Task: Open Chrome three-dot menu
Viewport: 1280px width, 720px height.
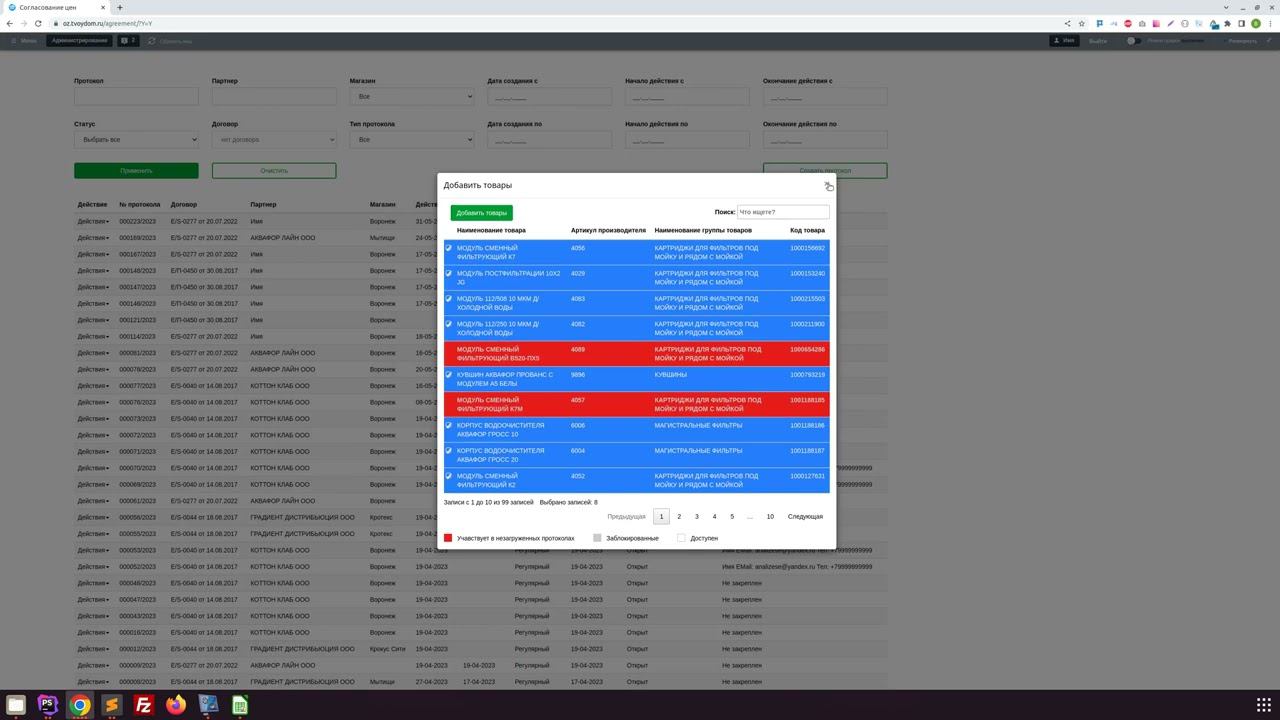Action: coord(1270,23)
